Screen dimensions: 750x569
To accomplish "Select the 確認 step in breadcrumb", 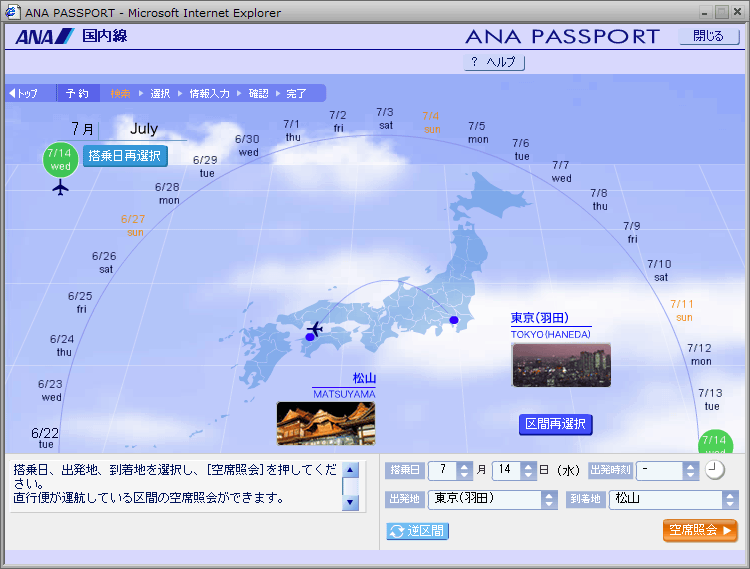I will pyautogui.click(x=259, y=93).
